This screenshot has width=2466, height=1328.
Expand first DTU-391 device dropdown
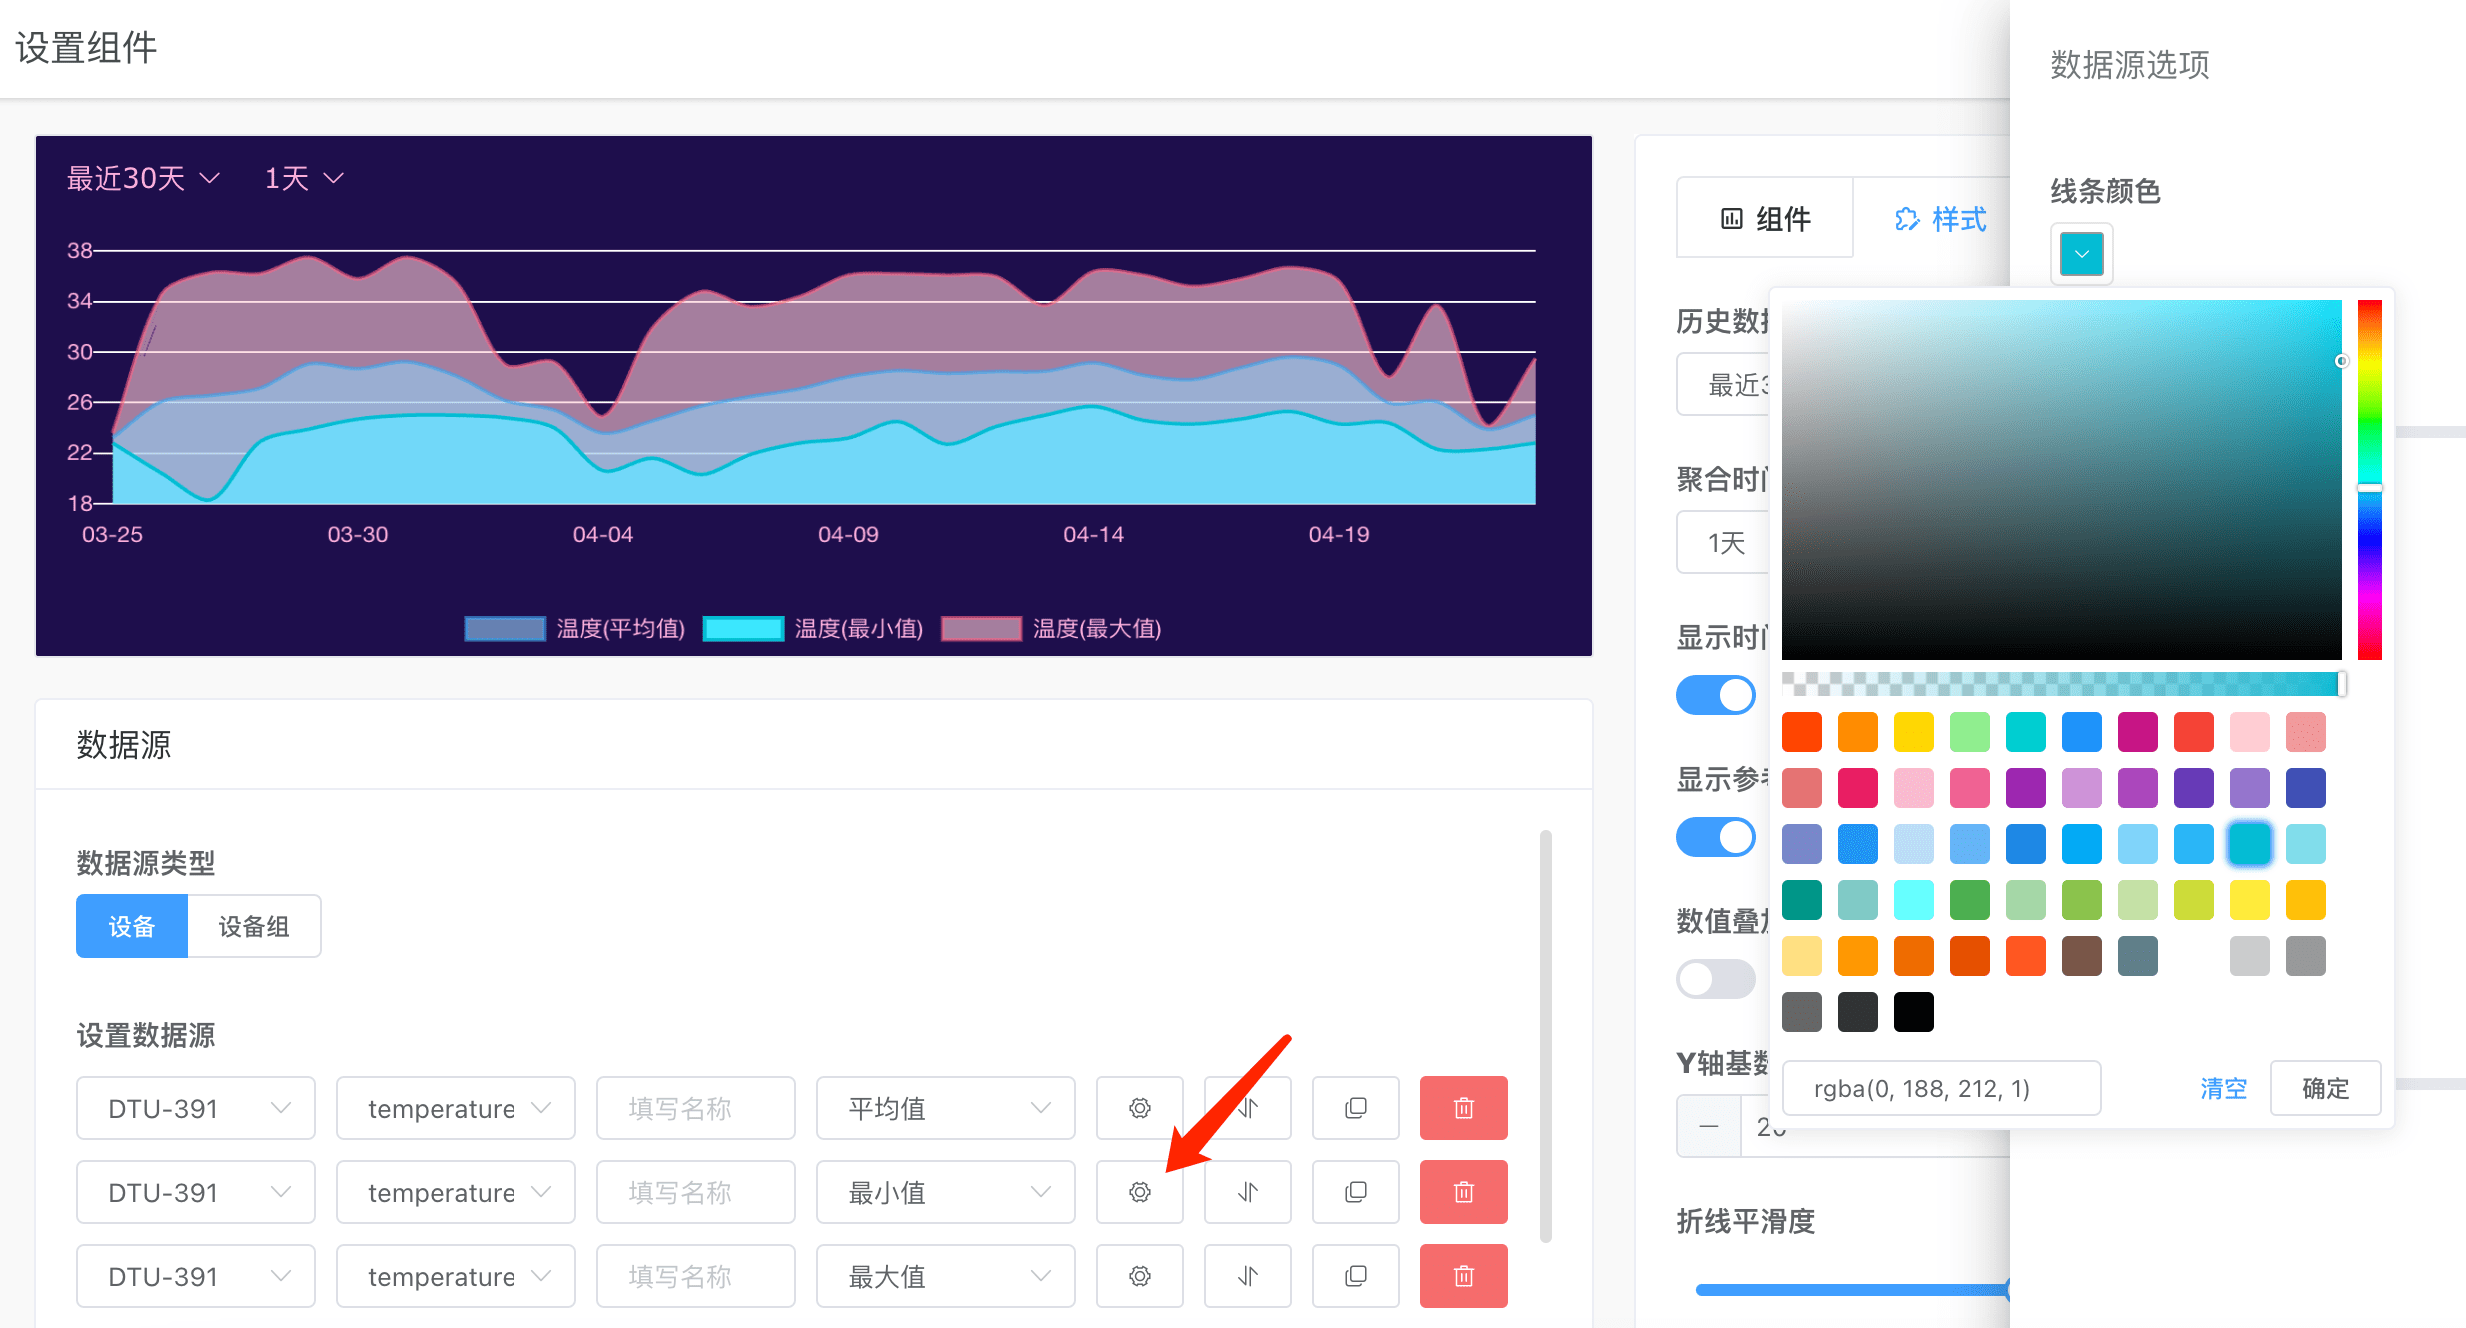click(x=196, y=1108)
